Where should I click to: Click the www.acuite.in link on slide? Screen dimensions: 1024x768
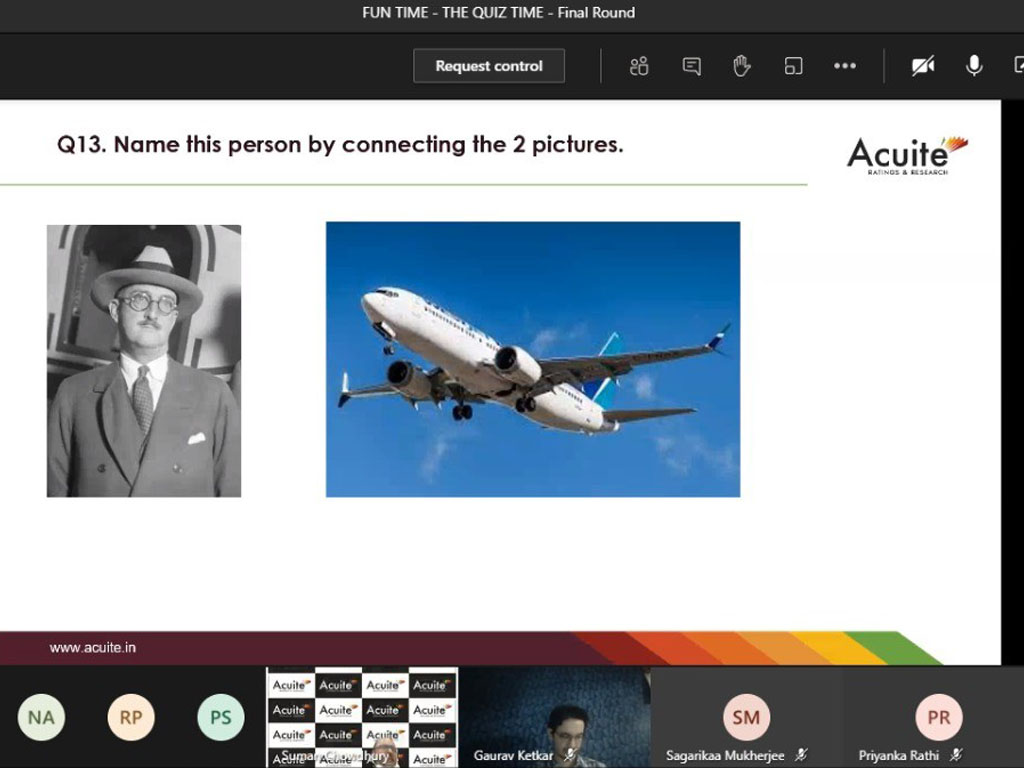(93, 647)
